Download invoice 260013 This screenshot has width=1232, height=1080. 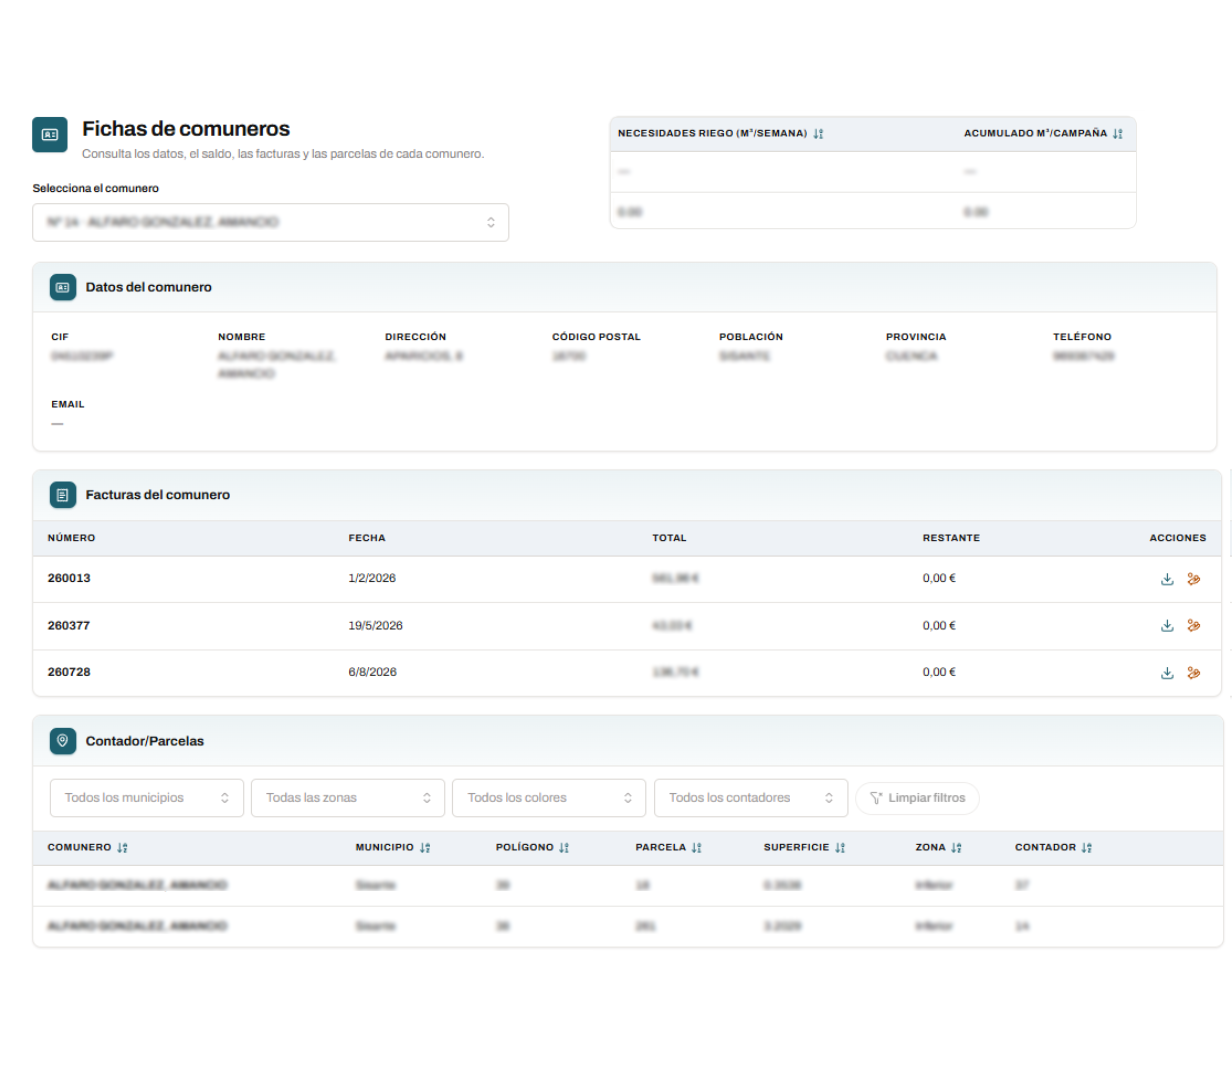pyautogui.click(x=1167, y=579)
